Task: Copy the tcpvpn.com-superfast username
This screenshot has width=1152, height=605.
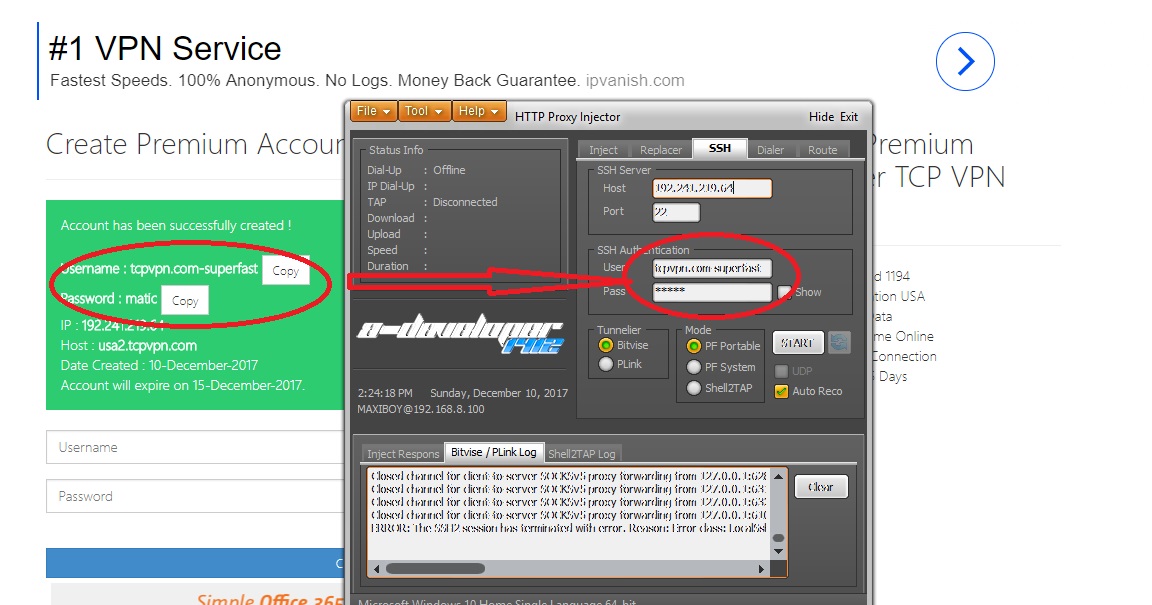Action: click(x=286, y=268)
